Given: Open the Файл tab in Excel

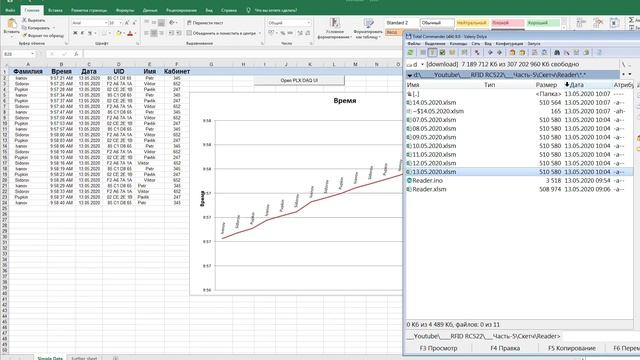Looking at the screenshot, I should [10, 10].
